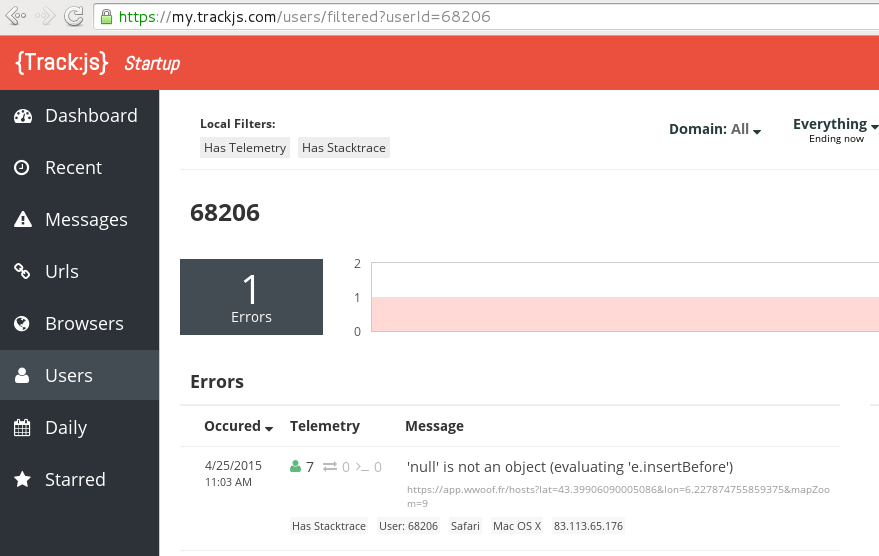Click the Daily calendar icon
The height and width of the screenshot is (556, 879).
tap(22, 428)
